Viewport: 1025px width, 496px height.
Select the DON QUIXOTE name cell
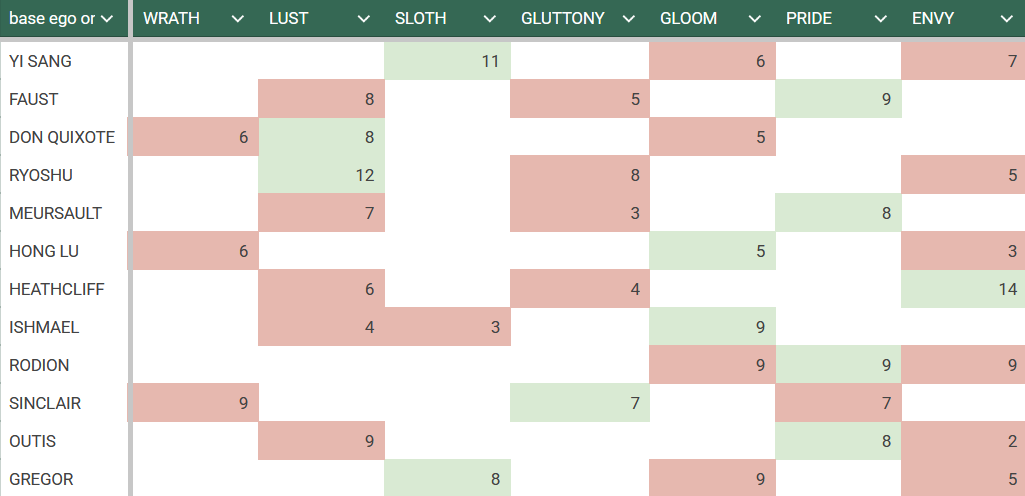tap(64, 137)
